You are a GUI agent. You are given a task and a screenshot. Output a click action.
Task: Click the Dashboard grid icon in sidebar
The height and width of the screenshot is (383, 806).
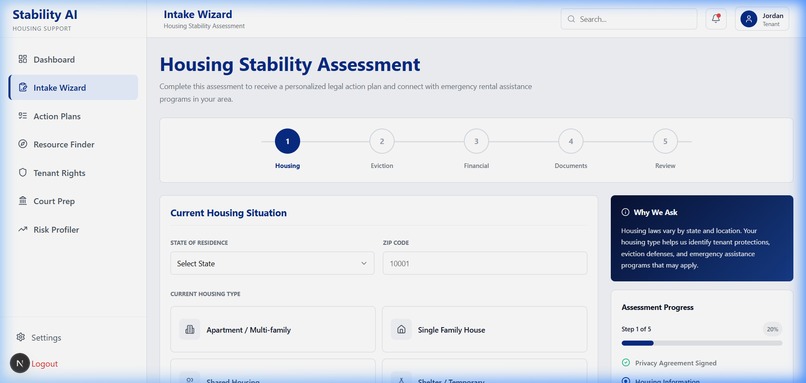click(x=23, y=59)
